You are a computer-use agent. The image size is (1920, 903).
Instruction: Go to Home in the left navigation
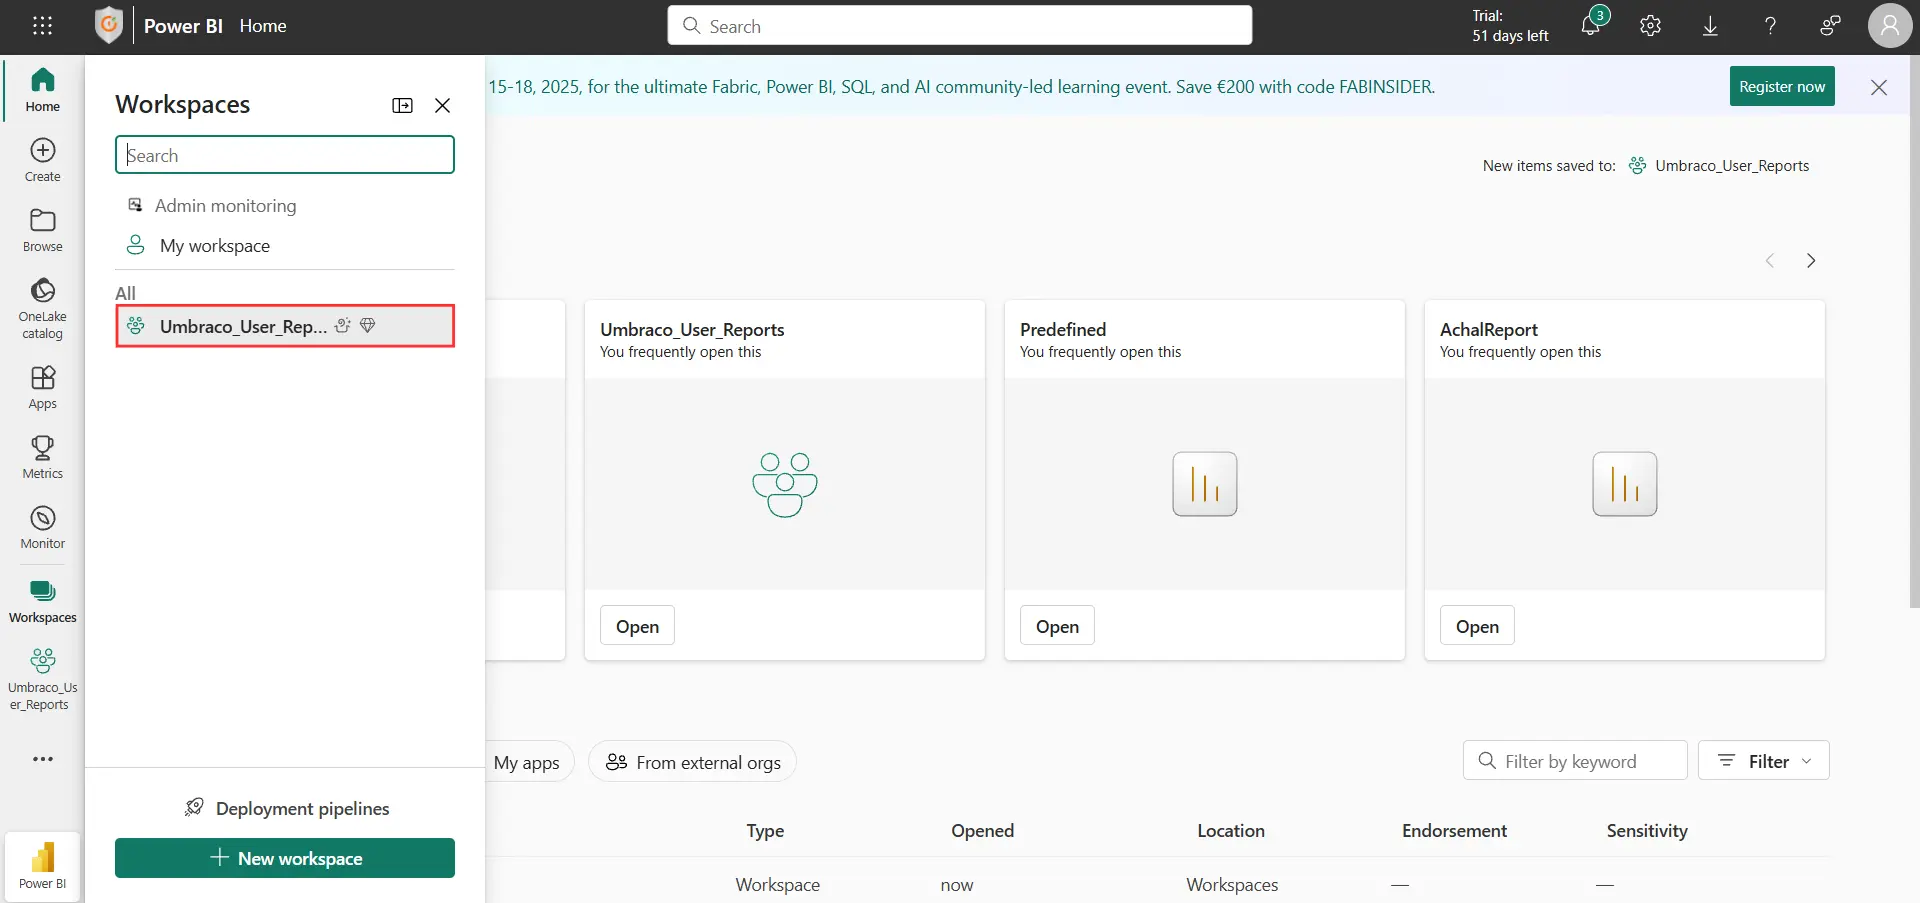click(42, 89)
